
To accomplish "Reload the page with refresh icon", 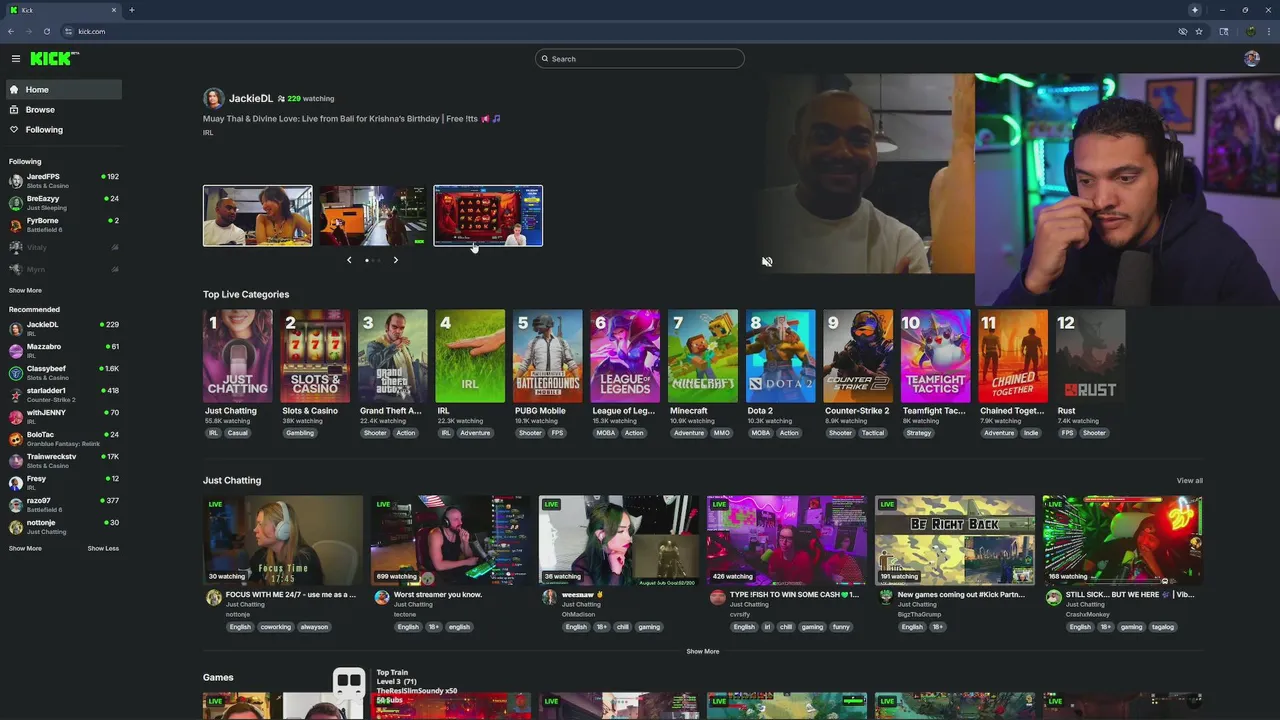I will pos(47,31).
